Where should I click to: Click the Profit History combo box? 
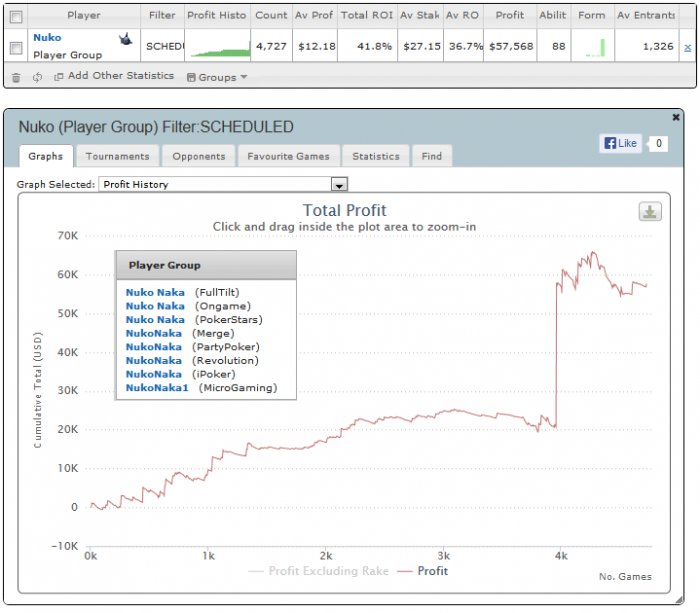[x=223, y=184]
